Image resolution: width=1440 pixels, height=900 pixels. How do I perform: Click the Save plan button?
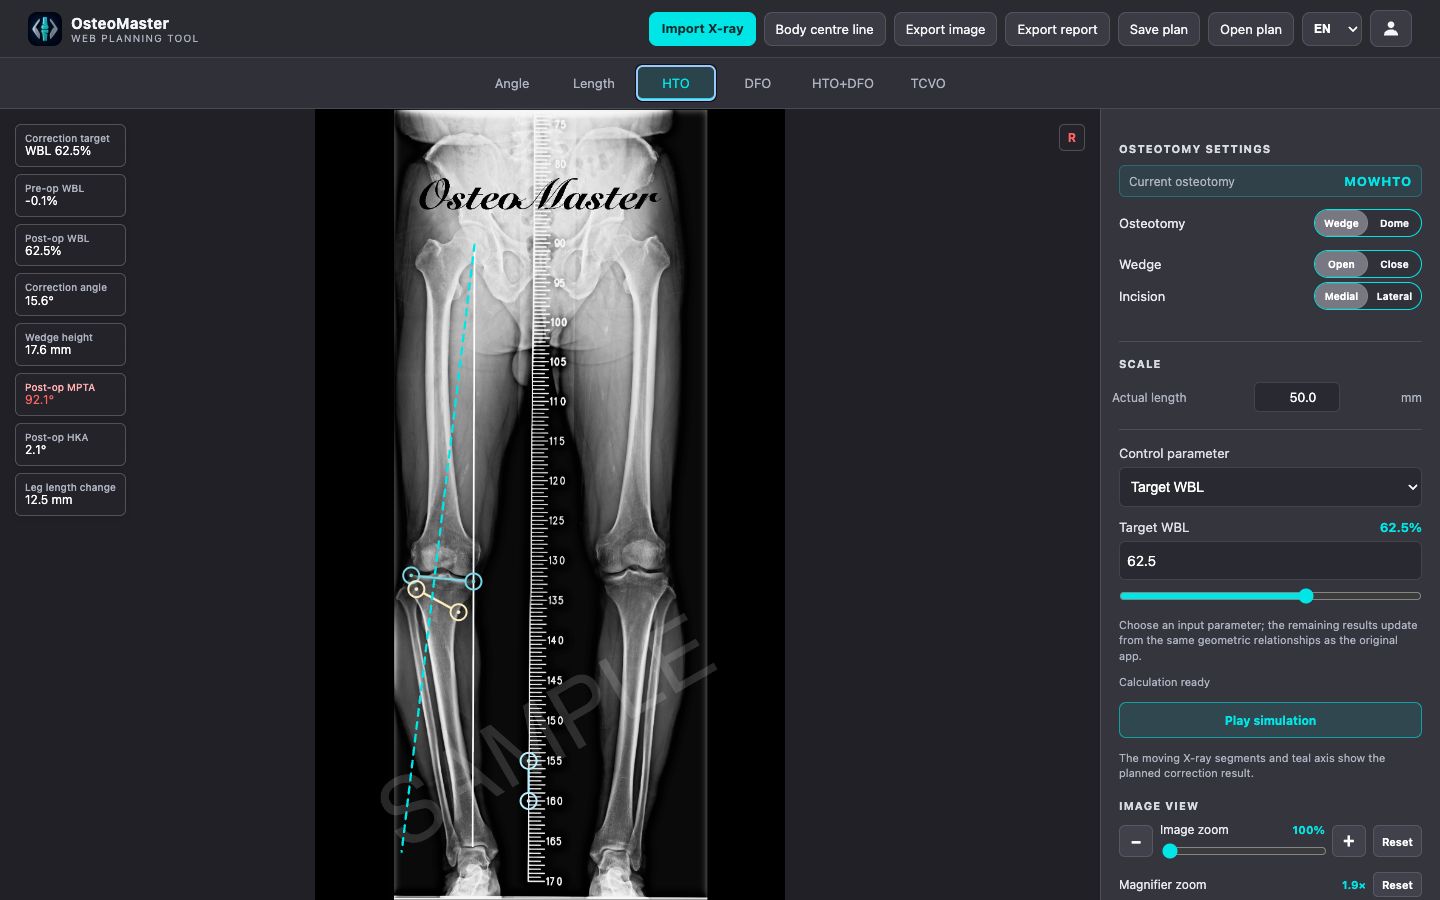click(x=1159, y=29)
